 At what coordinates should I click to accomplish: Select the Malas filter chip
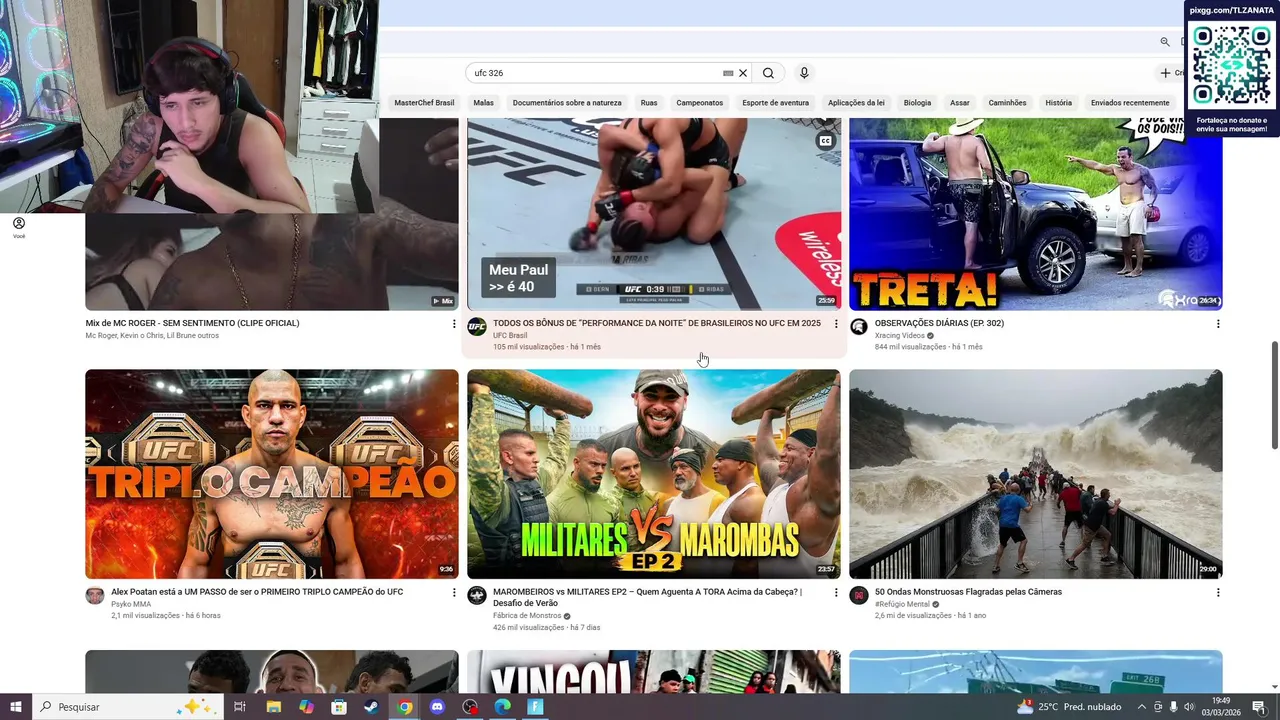tap(484, 103)
